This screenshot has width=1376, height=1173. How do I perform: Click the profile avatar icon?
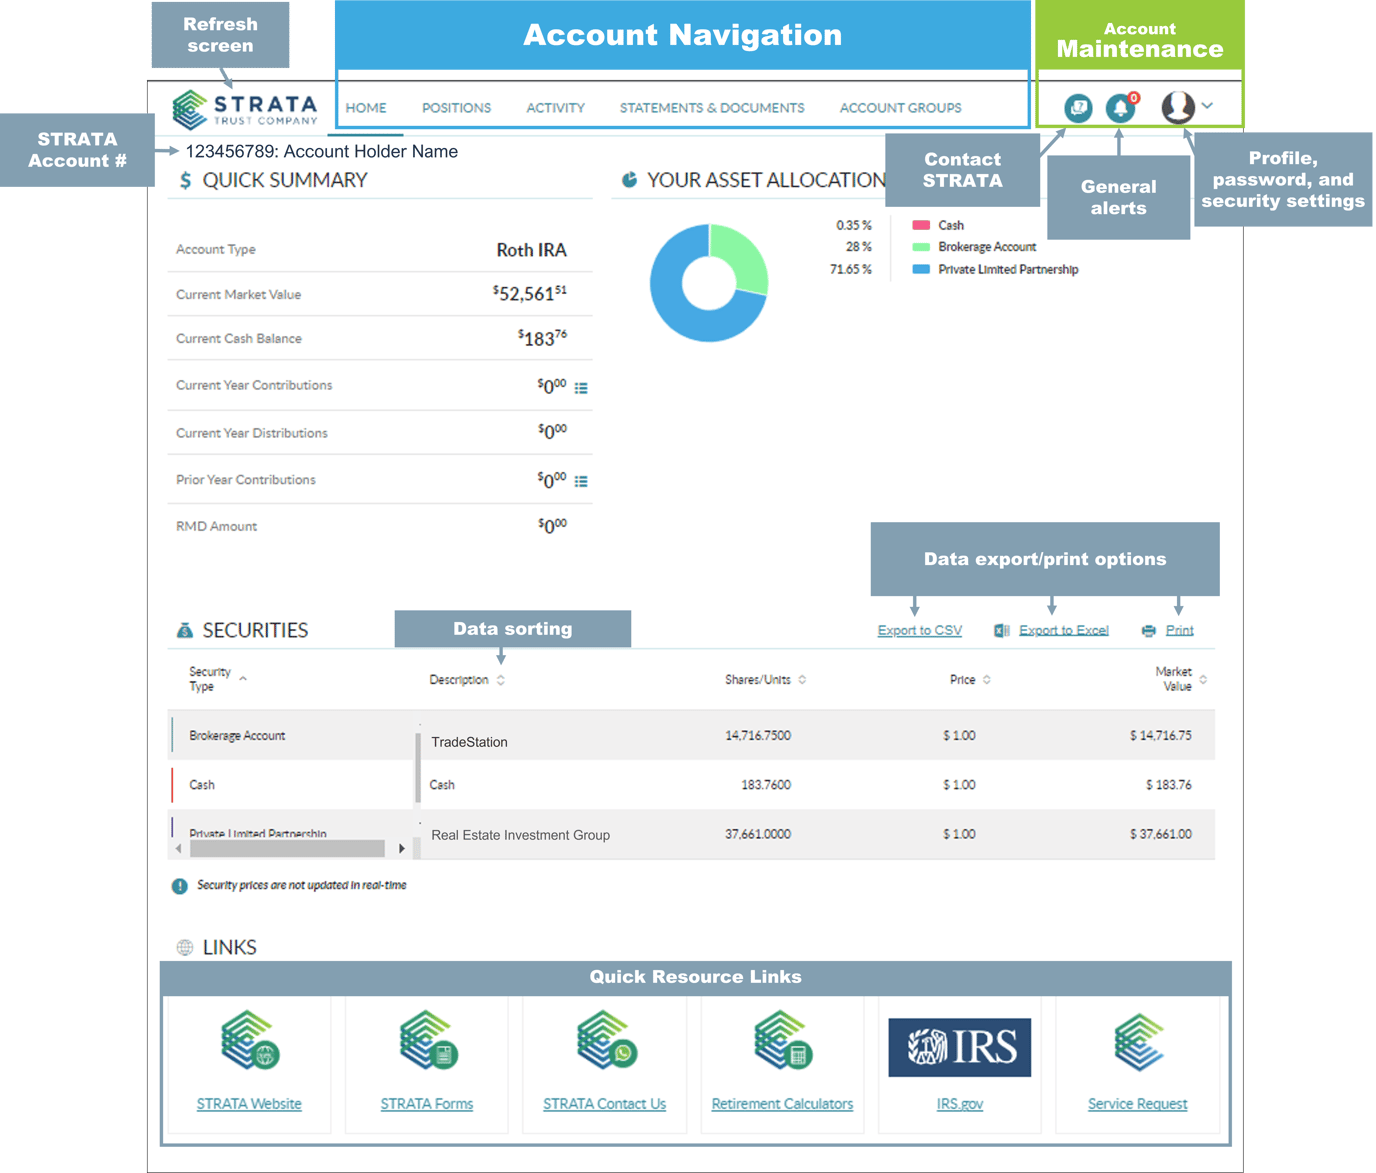(x=1178, y=105)
